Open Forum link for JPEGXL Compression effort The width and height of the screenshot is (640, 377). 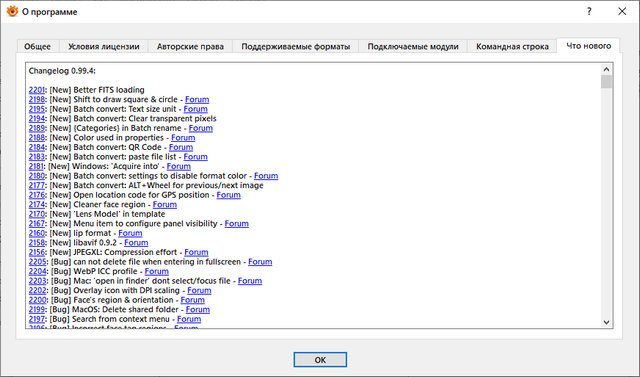(x=196, y=252)
